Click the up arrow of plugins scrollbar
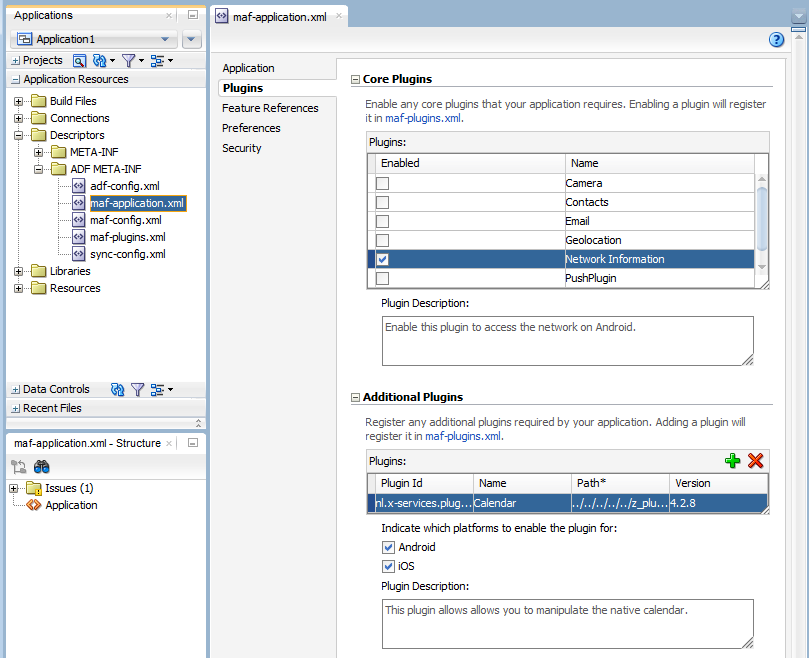Image resolution: width=809 pixels, height=658 pixels. click(x=762, y=179)
